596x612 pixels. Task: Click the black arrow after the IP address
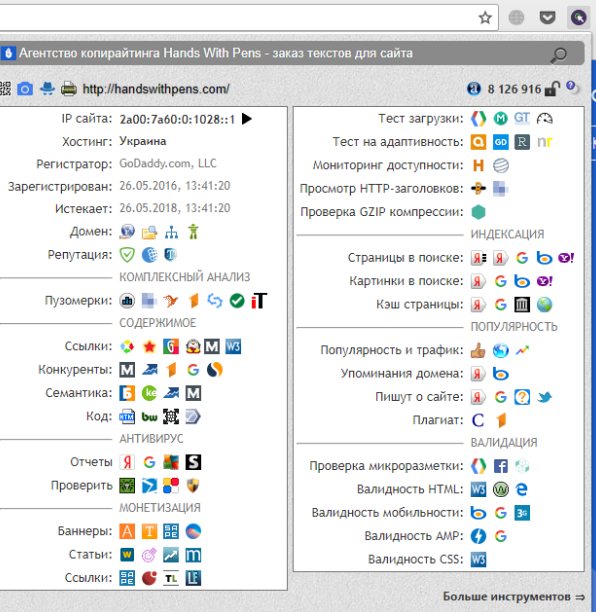click(x=247, y=119)
